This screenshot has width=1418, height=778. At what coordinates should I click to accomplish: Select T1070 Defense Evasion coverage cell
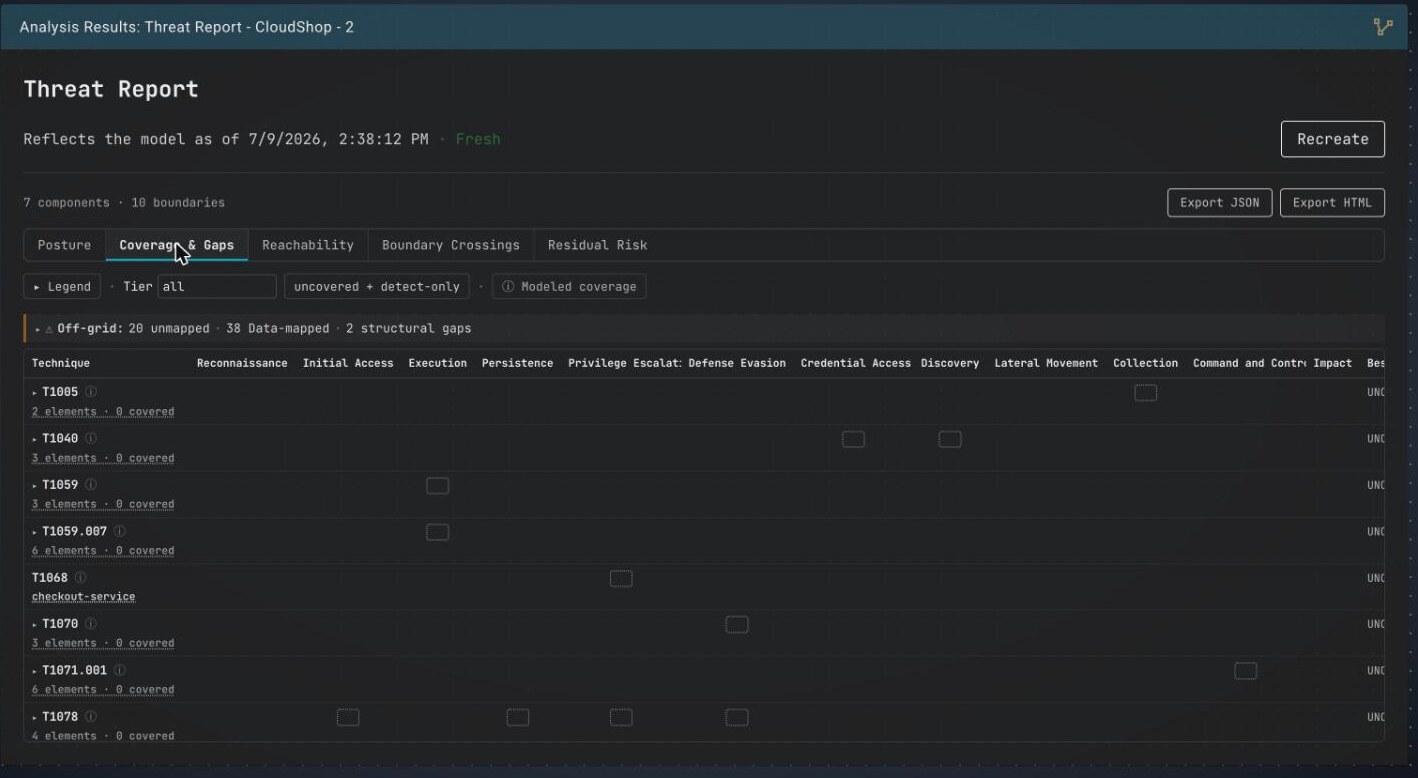tap(737, 625)
